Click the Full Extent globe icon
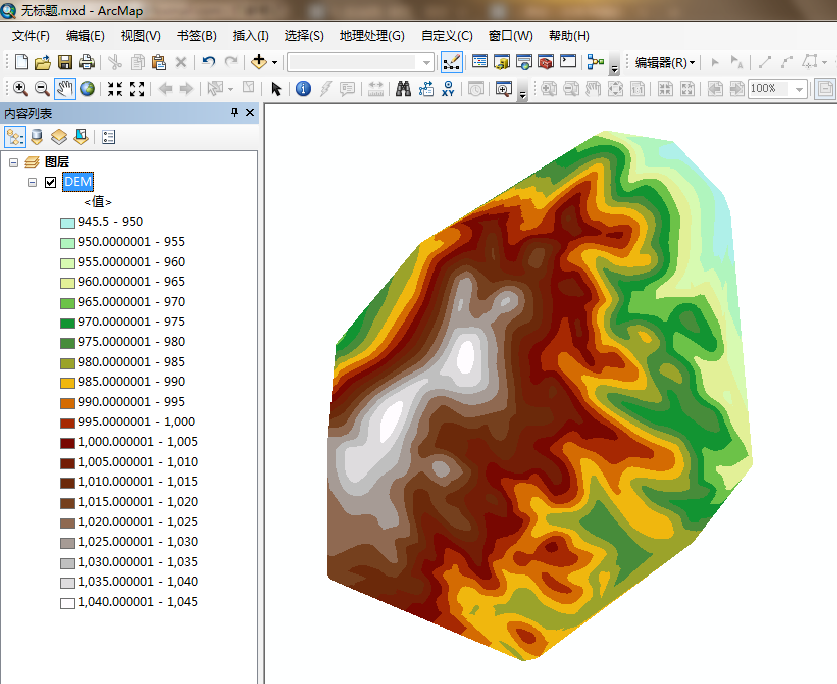The image size is (837, 684). [88, 89]
